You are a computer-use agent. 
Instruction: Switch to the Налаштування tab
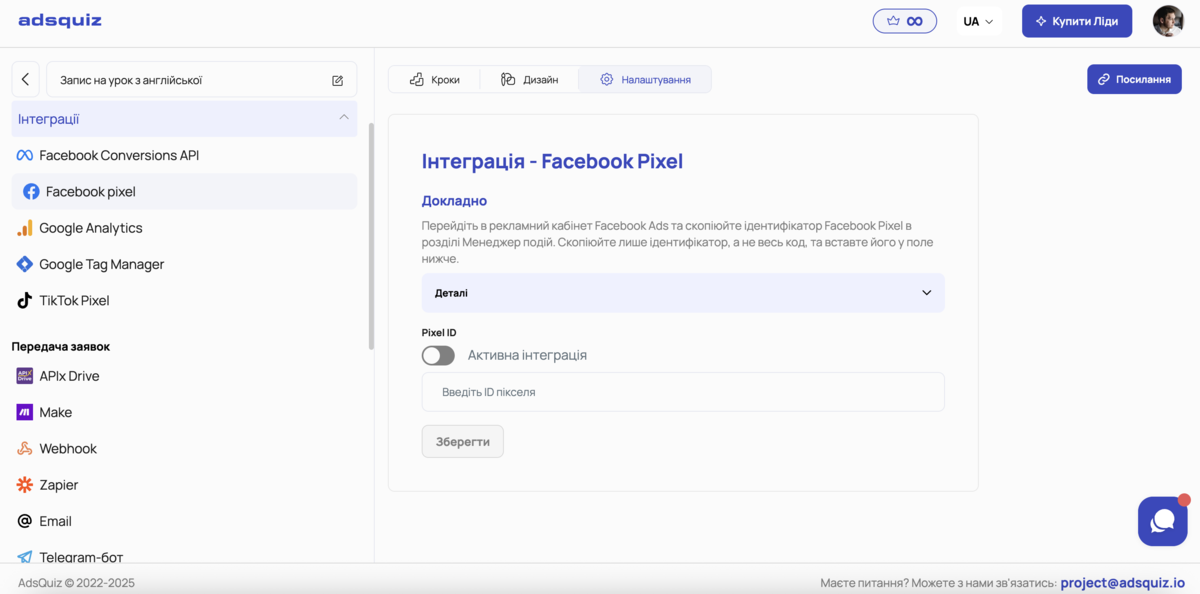[x=645, y=79]
